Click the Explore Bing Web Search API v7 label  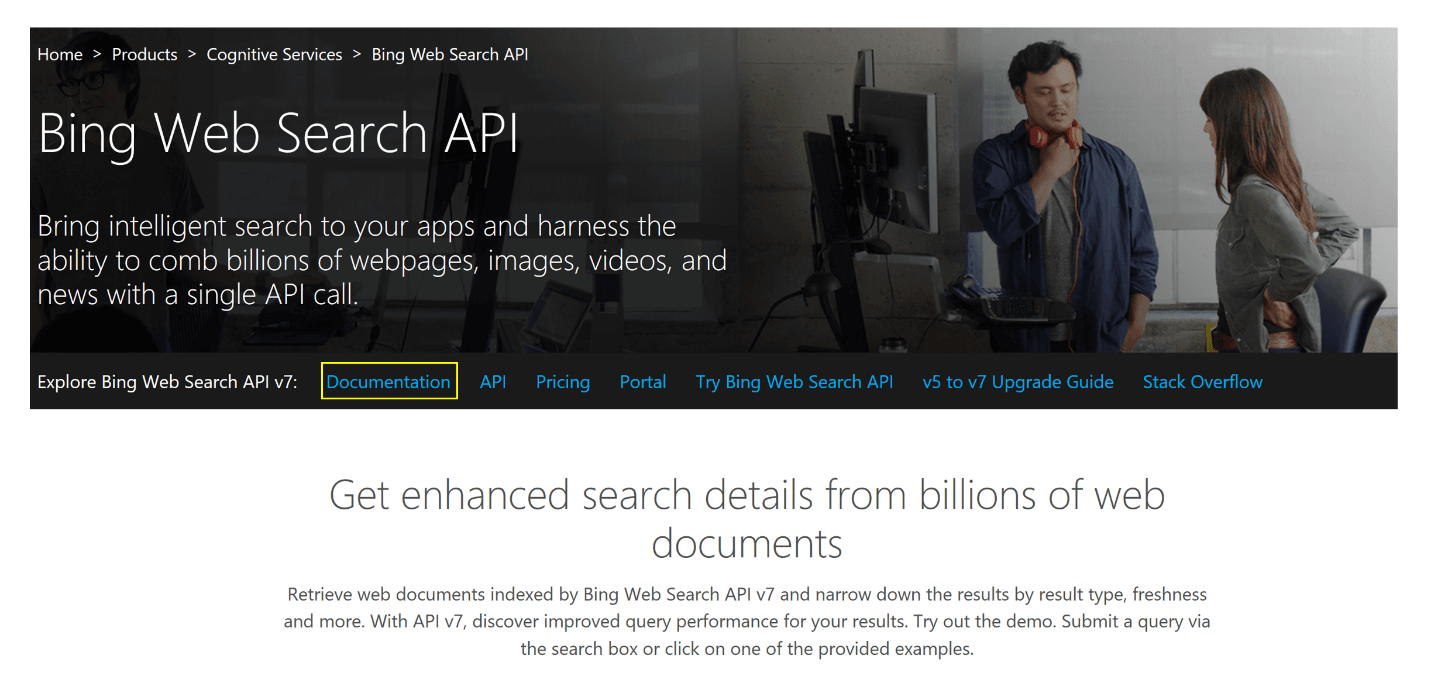pyautogui.click(x=167, y=382)
